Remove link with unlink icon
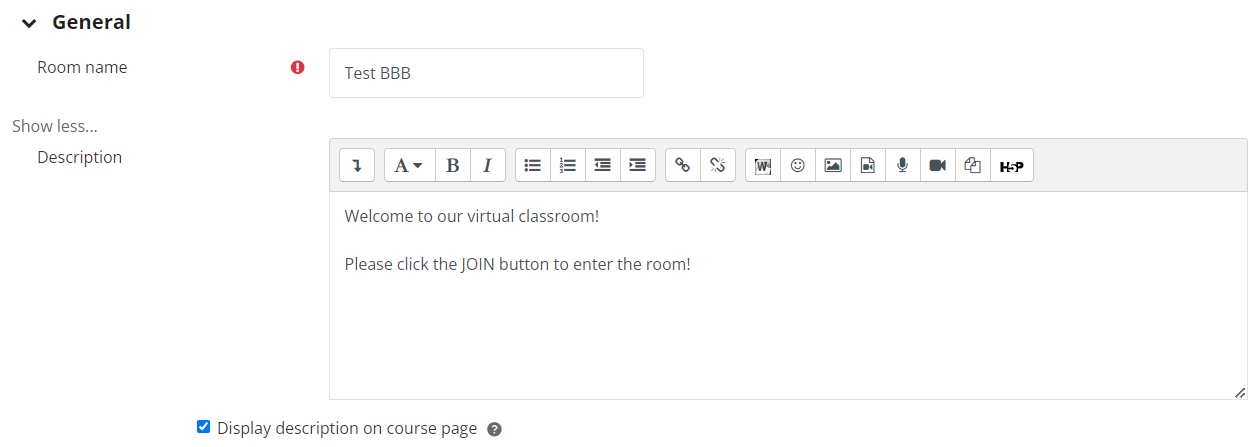1259x447 pixels. coord(718,165)
